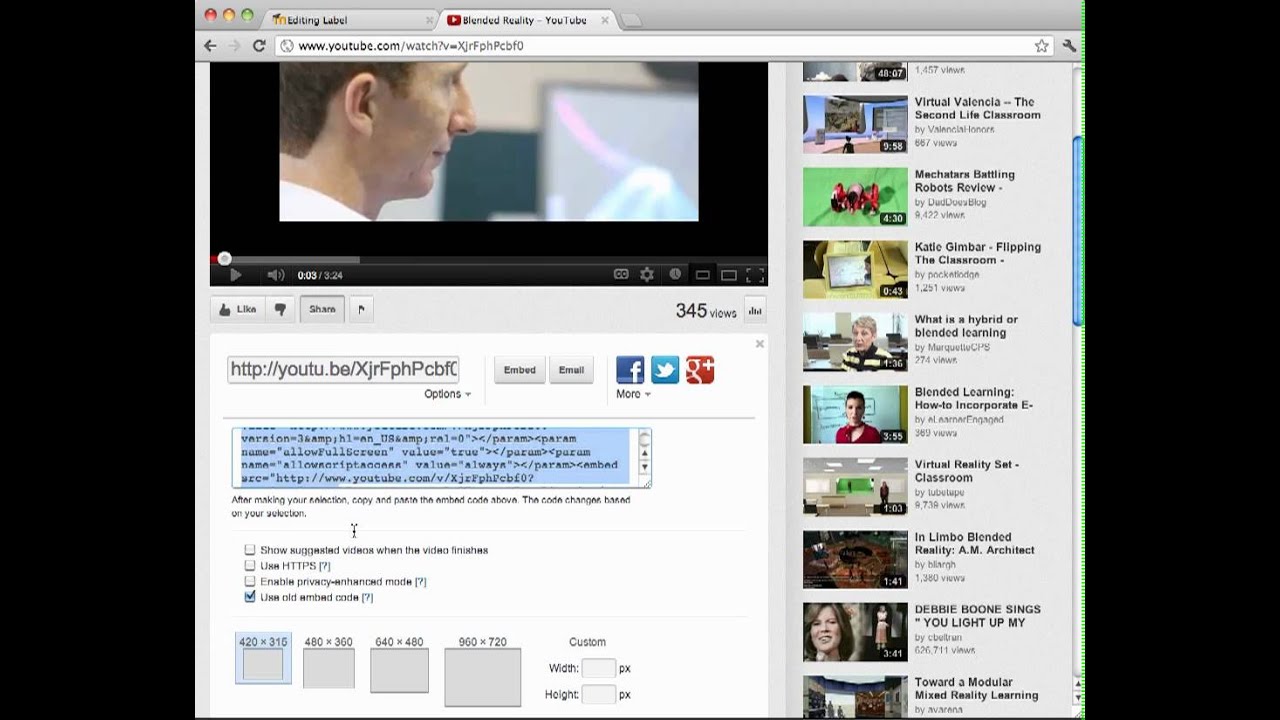
Task: Switch player to large size icon
Action: 729,275
